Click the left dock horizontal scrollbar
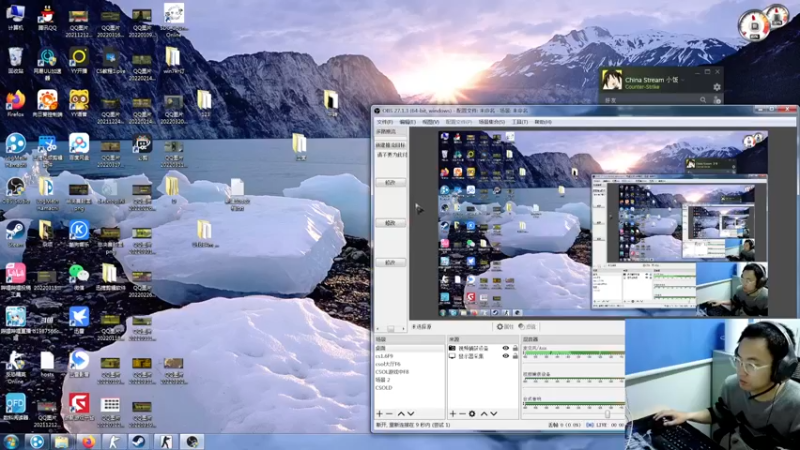 [x=391, y=329]
